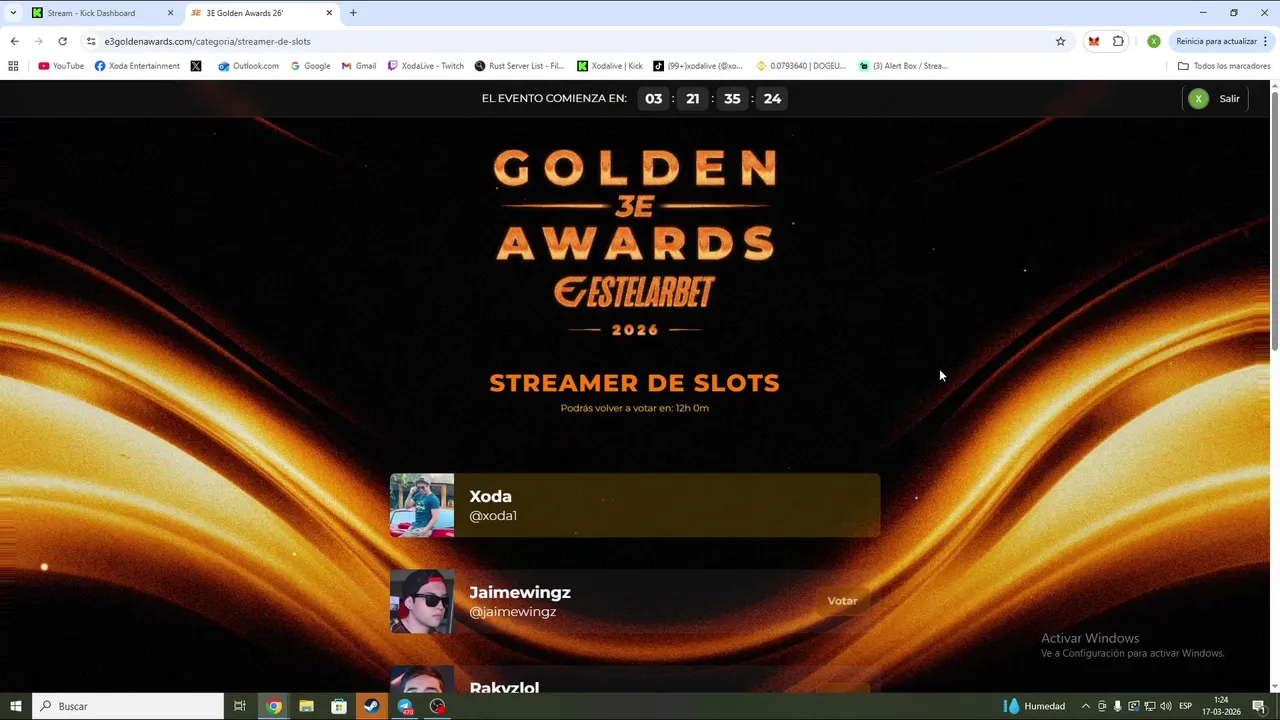Click the Windows Buscar search box
1280x720 pixels.
point(128,706)
